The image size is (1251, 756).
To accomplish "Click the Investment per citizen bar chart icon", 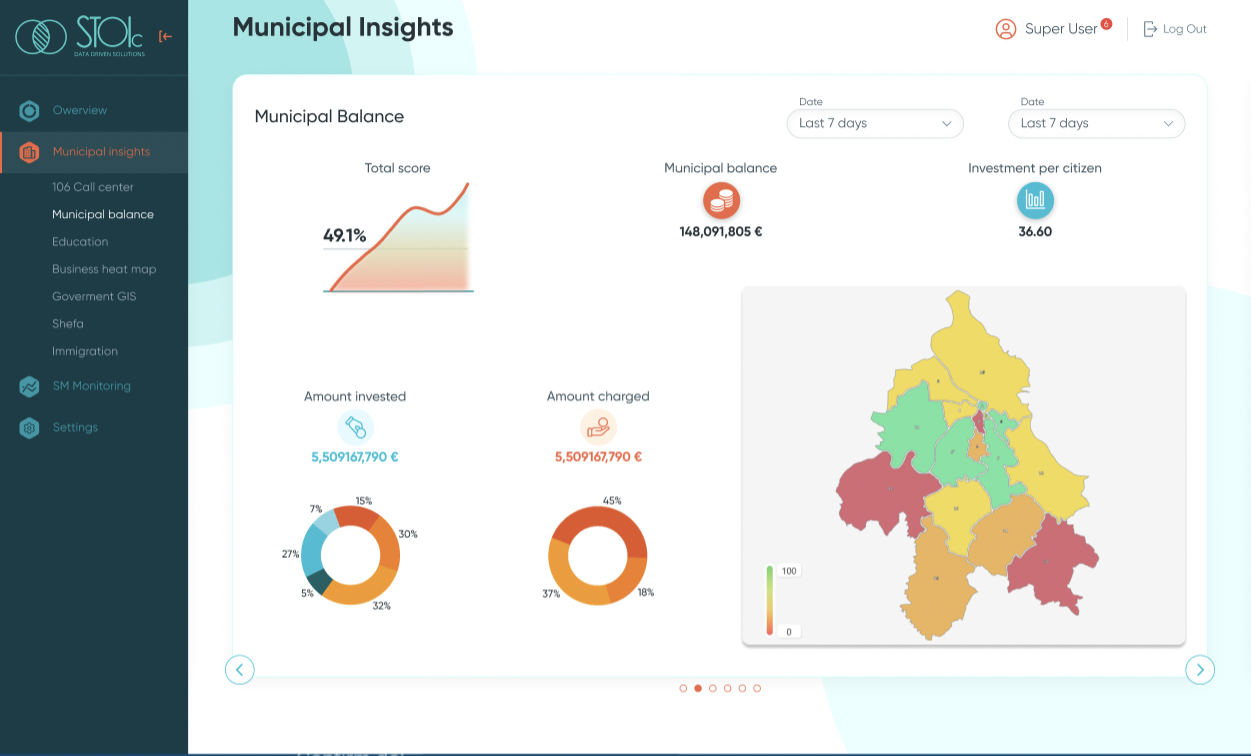I will [x=1035, y=200].
